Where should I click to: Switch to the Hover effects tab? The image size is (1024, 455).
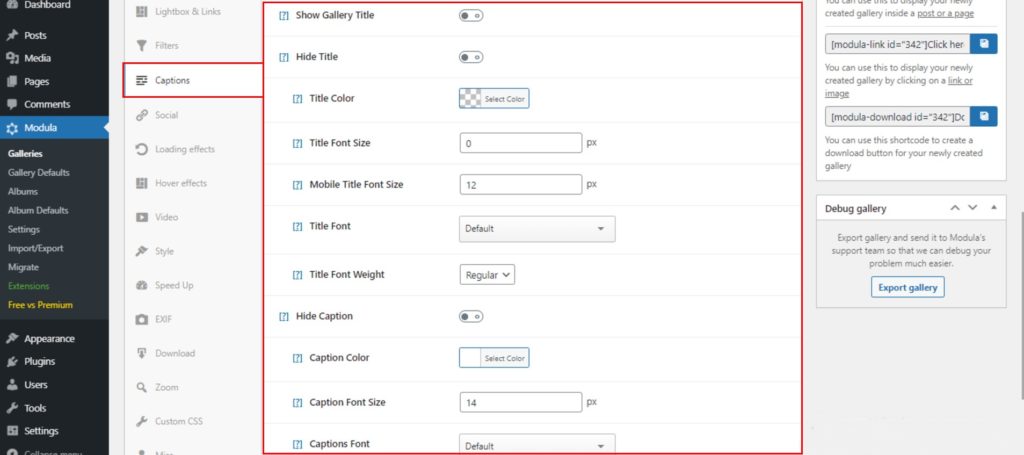[x=180, y=183]
